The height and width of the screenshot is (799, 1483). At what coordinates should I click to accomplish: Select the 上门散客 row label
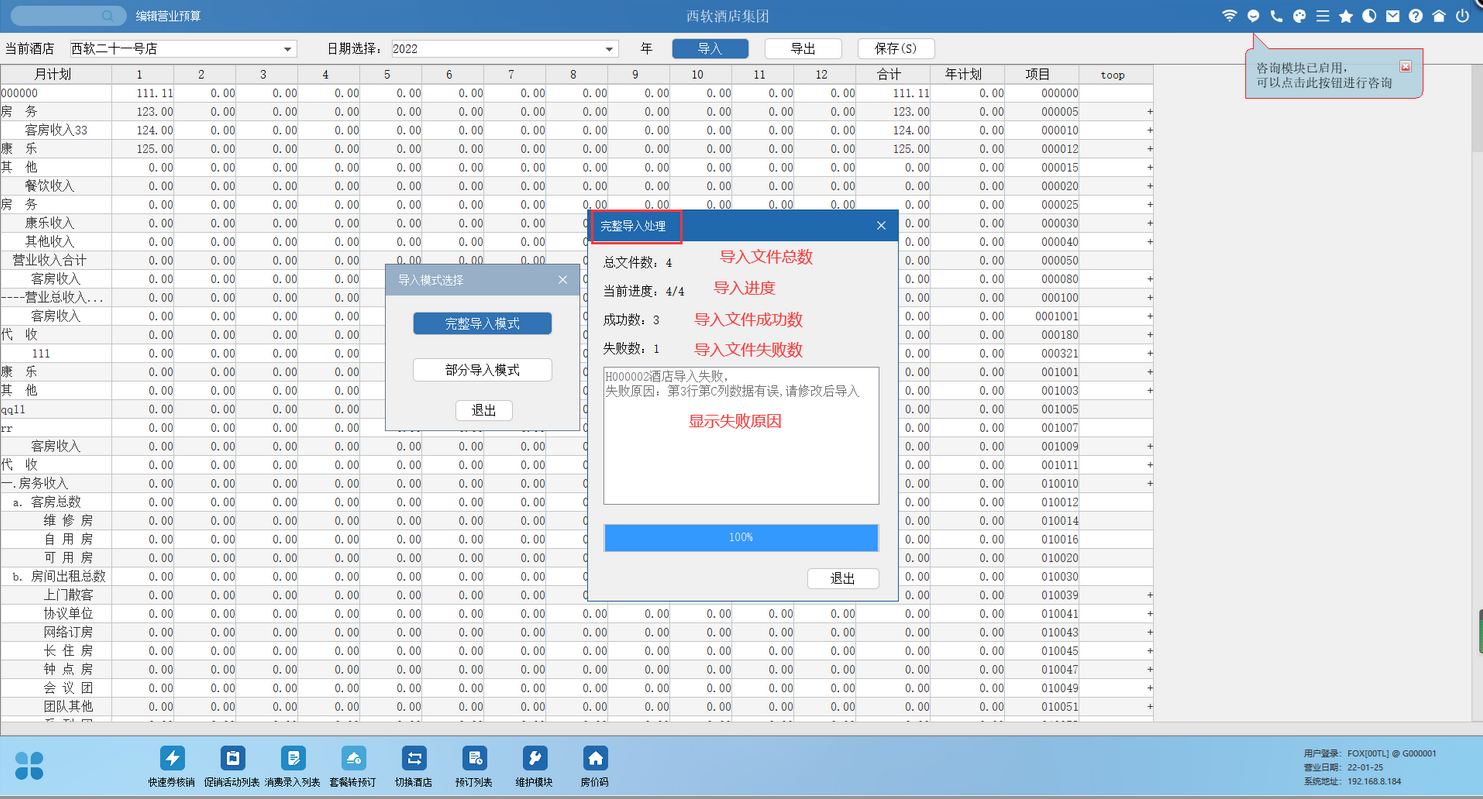(68, 595)
